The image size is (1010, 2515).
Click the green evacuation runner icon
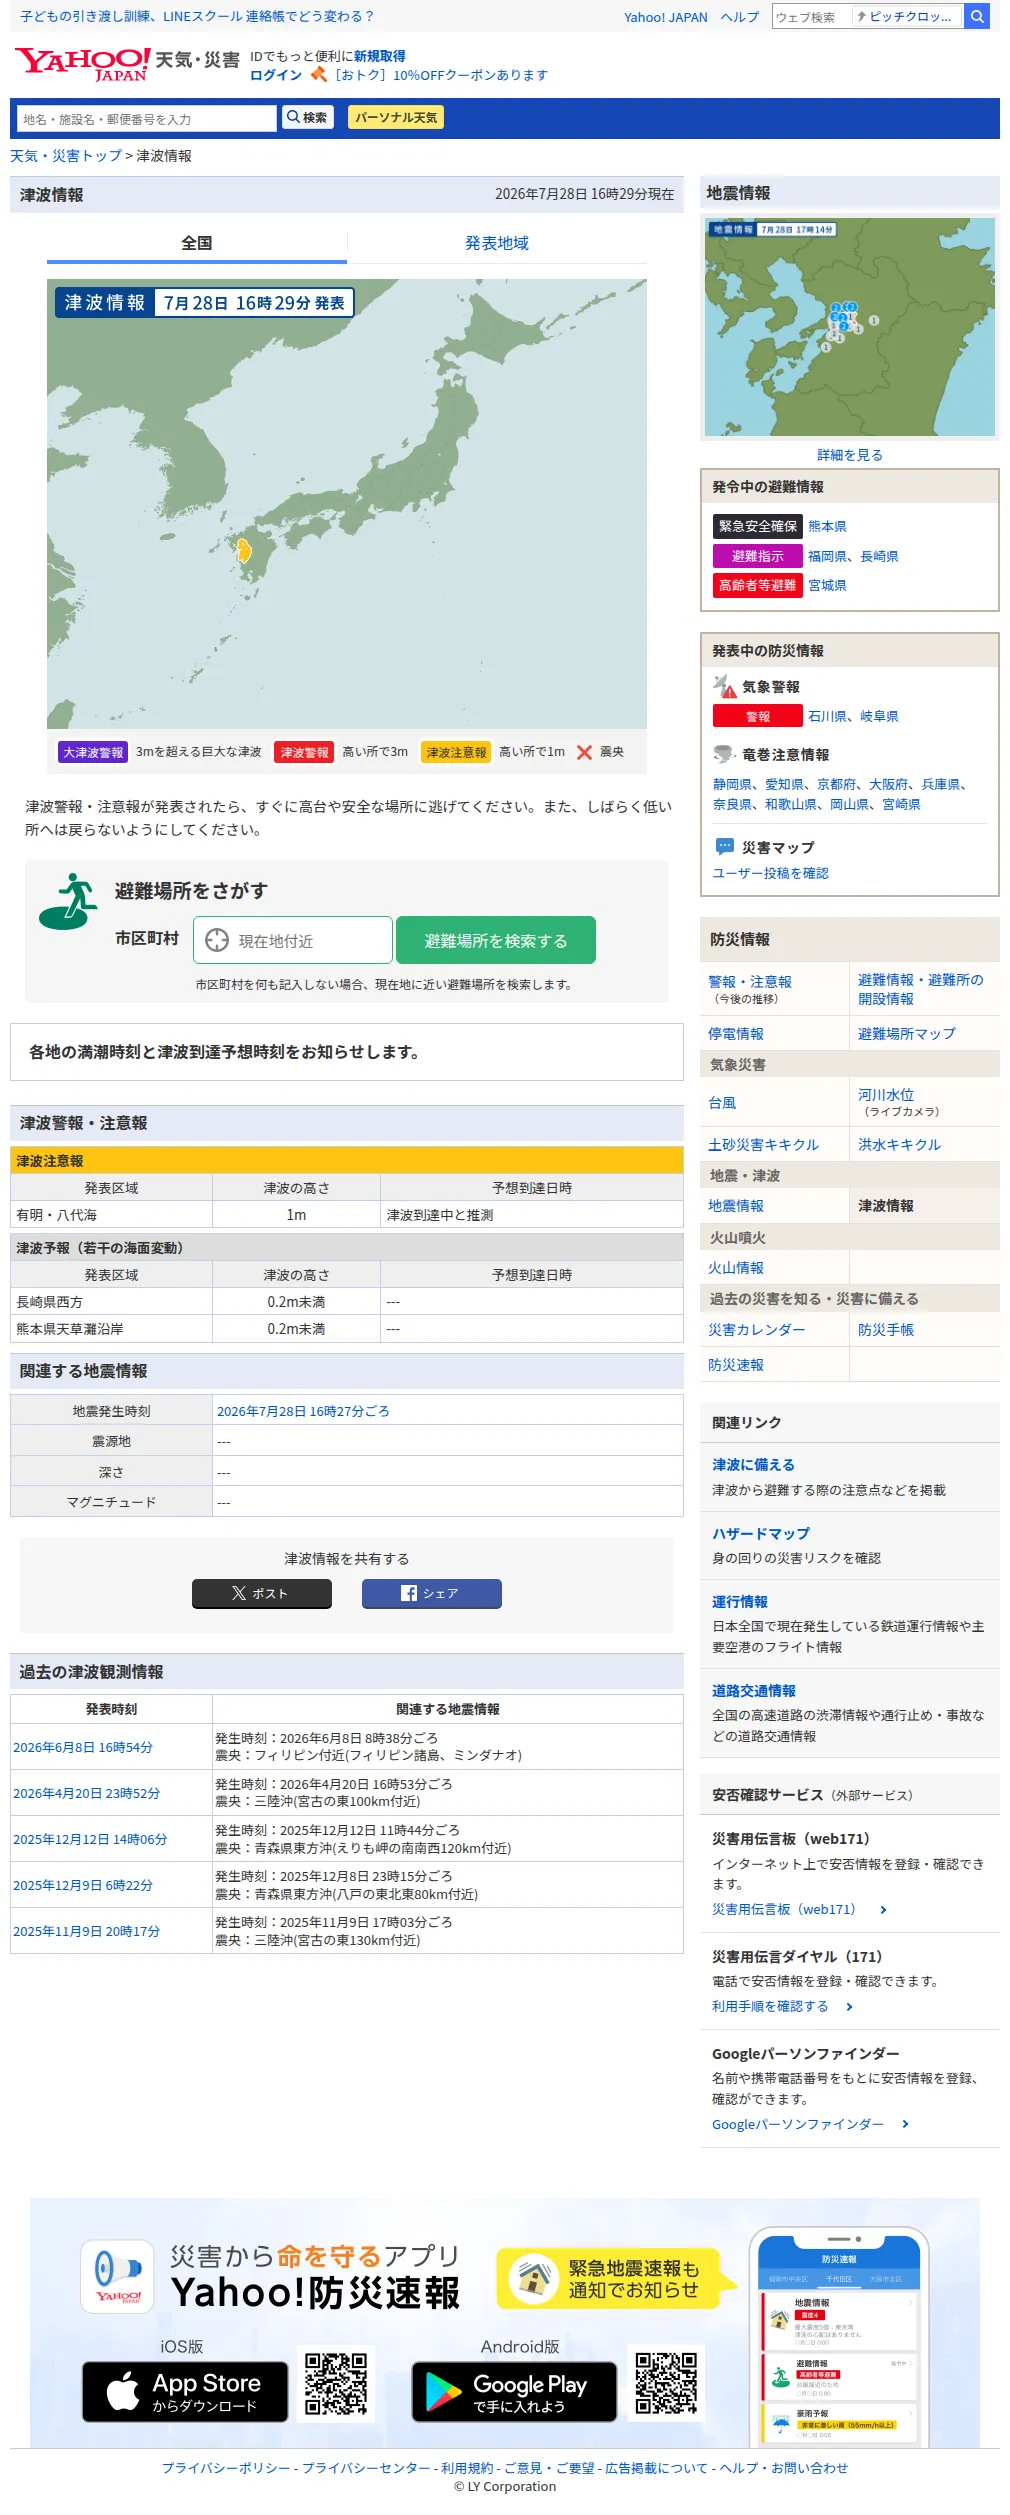pos(69,901)
